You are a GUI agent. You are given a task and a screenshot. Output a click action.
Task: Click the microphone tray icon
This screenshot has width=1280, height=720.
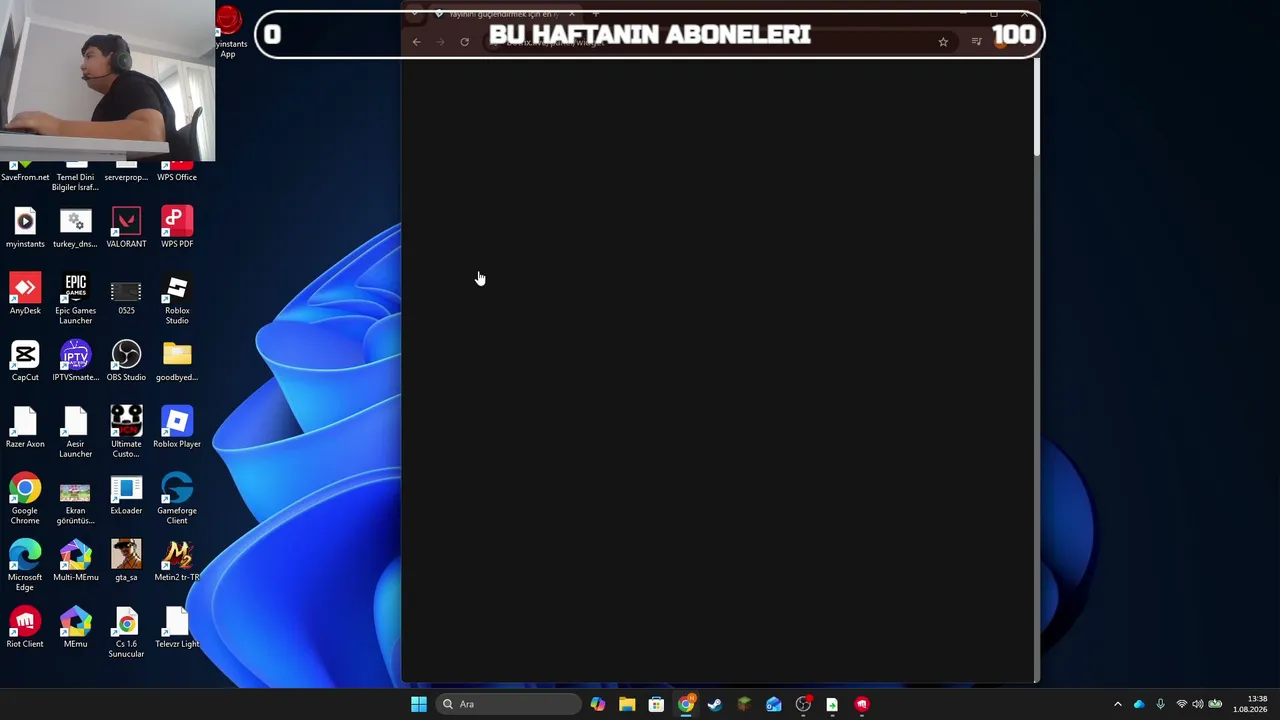(x=1160, y=704)
